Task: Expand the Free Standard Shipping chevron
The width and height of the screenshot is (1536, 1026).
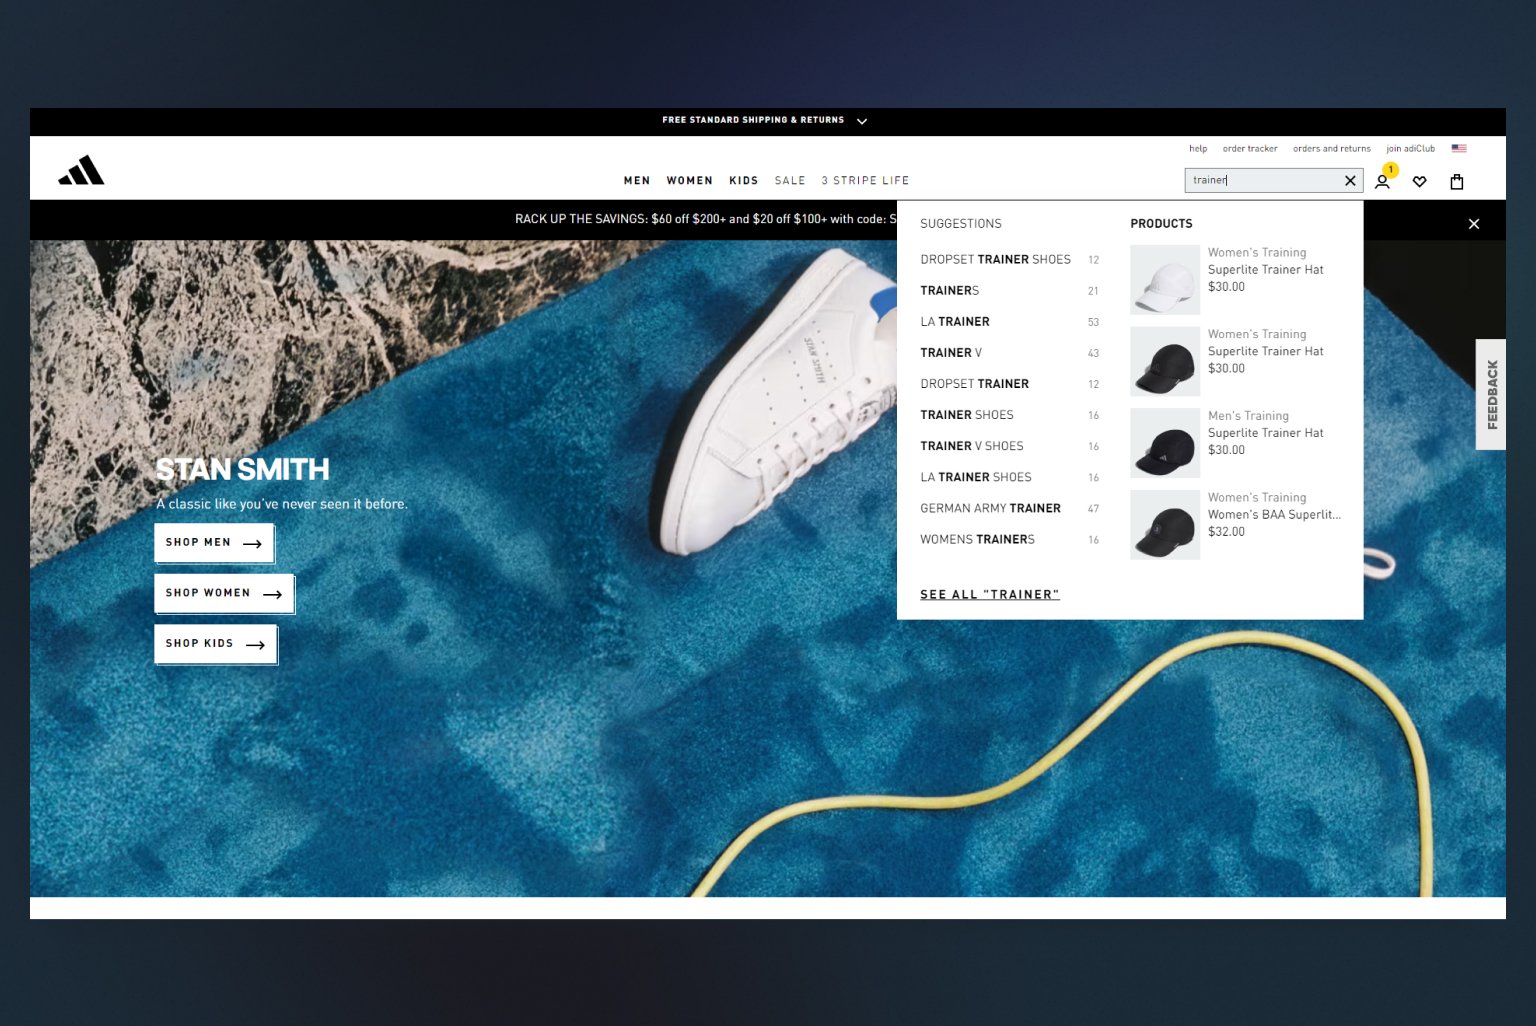Action: [862, 121]
